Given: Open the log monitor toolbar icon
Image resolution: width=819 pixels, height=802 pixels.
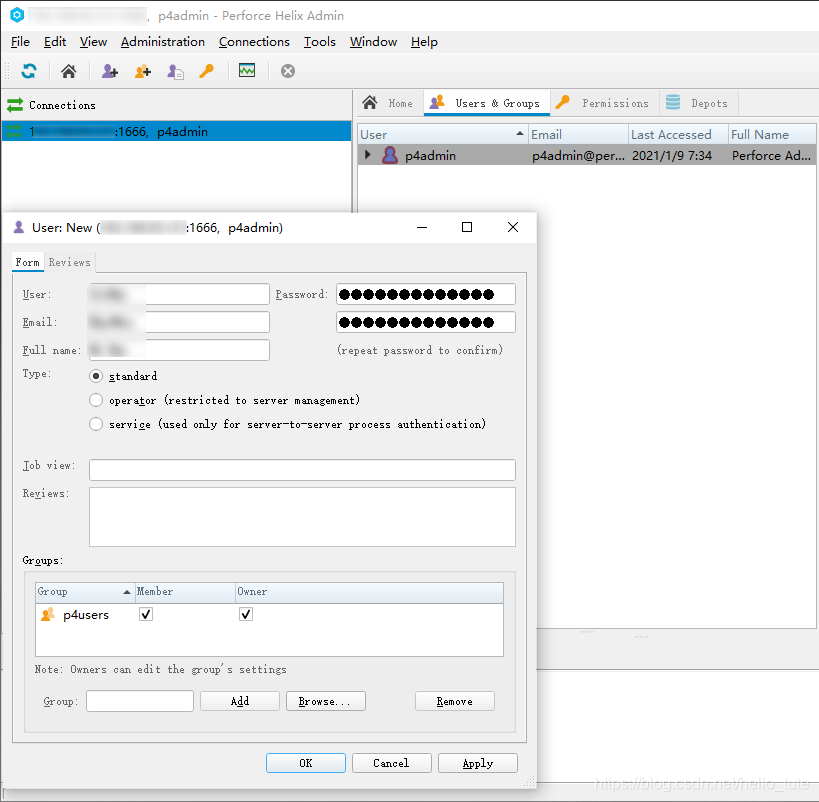Looking at the screenshot, I should tap(247, 70).
